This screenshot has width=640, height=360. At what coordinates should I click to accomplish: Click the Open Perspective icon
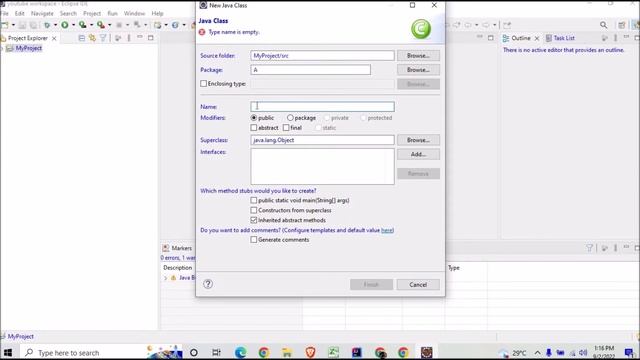(x=622, y=25)
